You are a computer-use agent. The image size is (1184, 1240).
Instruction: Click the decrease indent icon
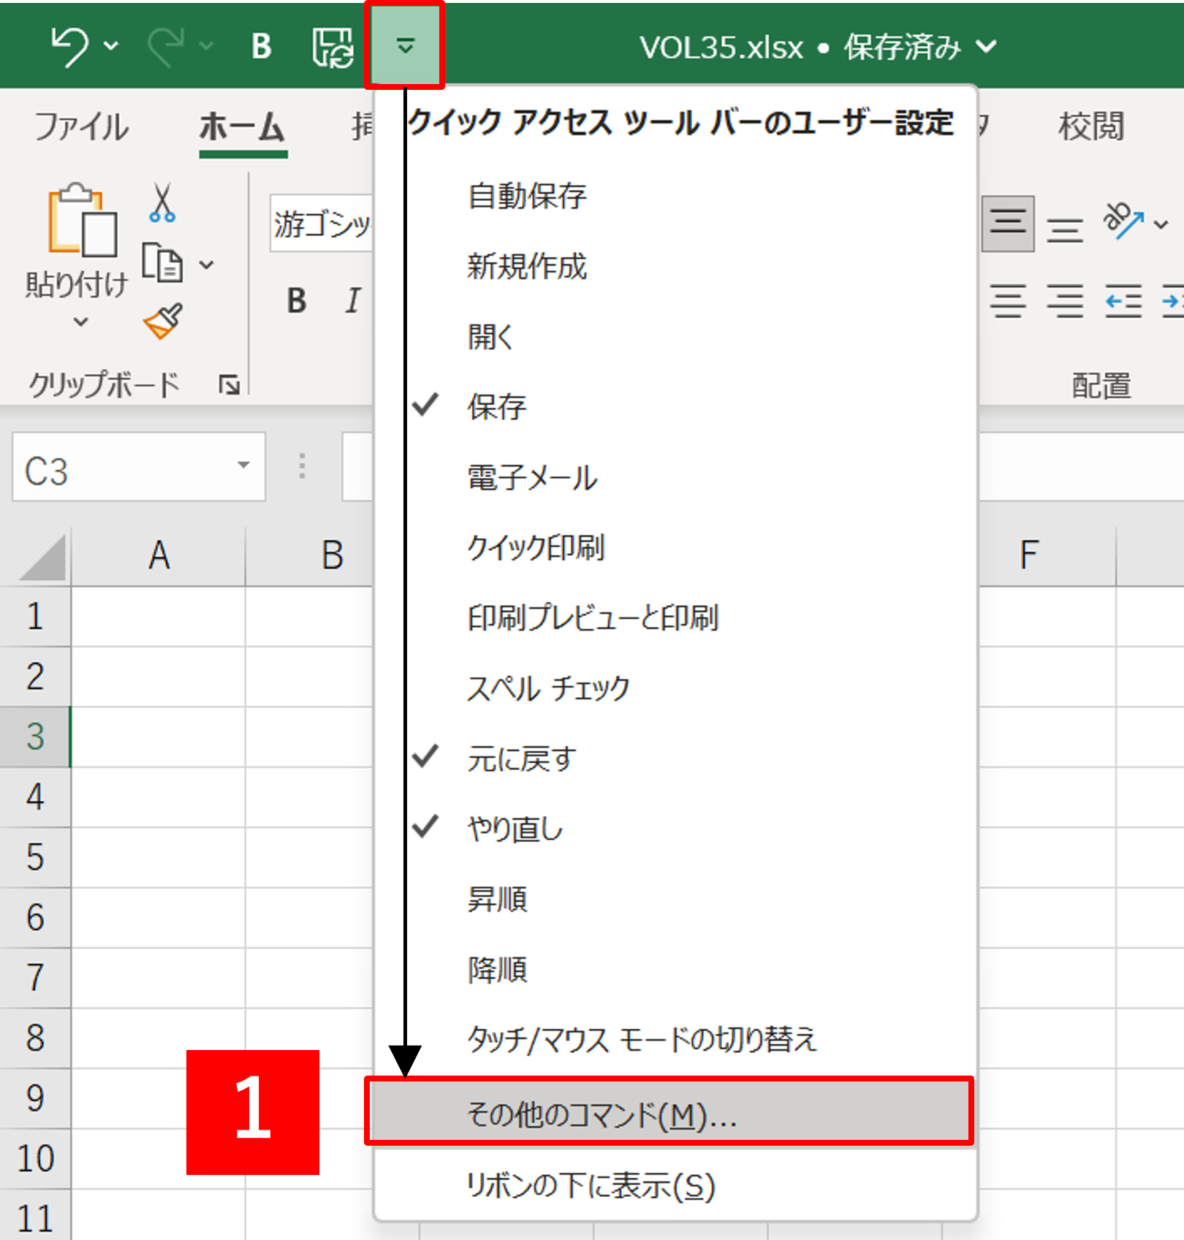1123,301
